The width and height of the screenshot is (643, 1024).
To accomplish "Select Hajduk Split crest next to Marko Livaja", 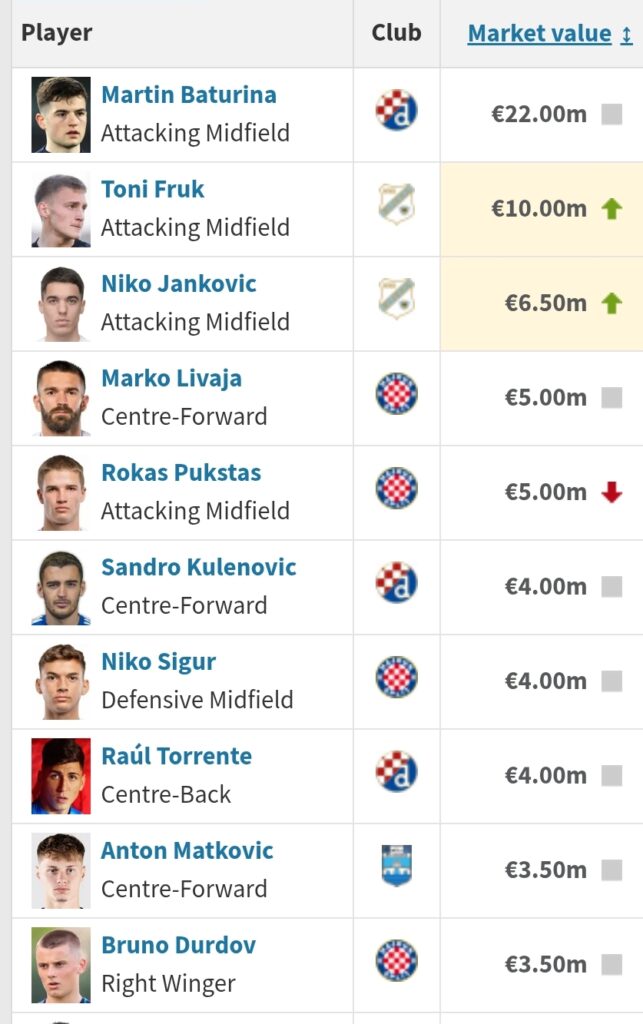I will 396,393.
